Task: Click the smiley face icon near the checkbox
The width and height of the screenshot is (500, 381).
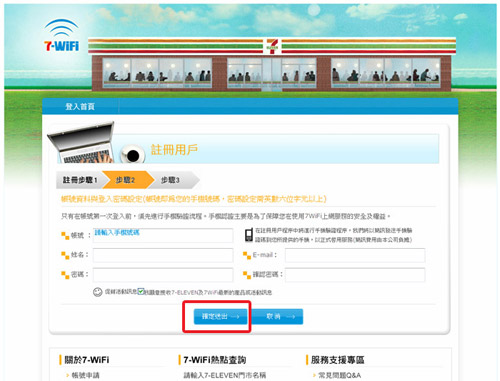Action: coord(97,292)
